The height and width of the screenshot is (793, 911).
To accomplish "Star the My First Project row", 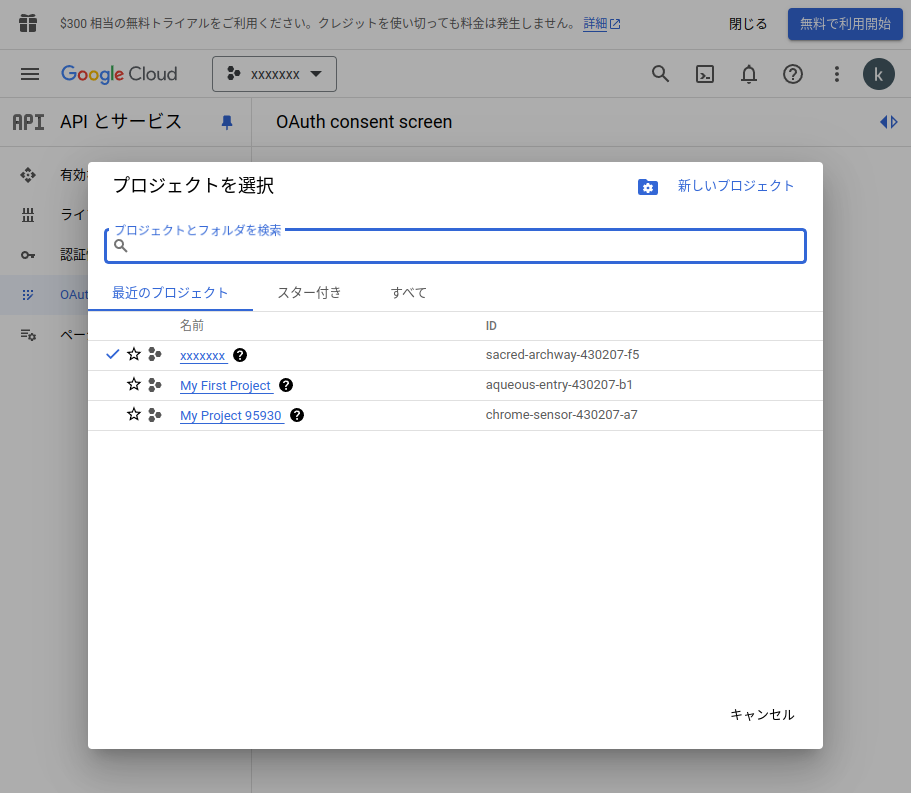I will pos(134,385).
